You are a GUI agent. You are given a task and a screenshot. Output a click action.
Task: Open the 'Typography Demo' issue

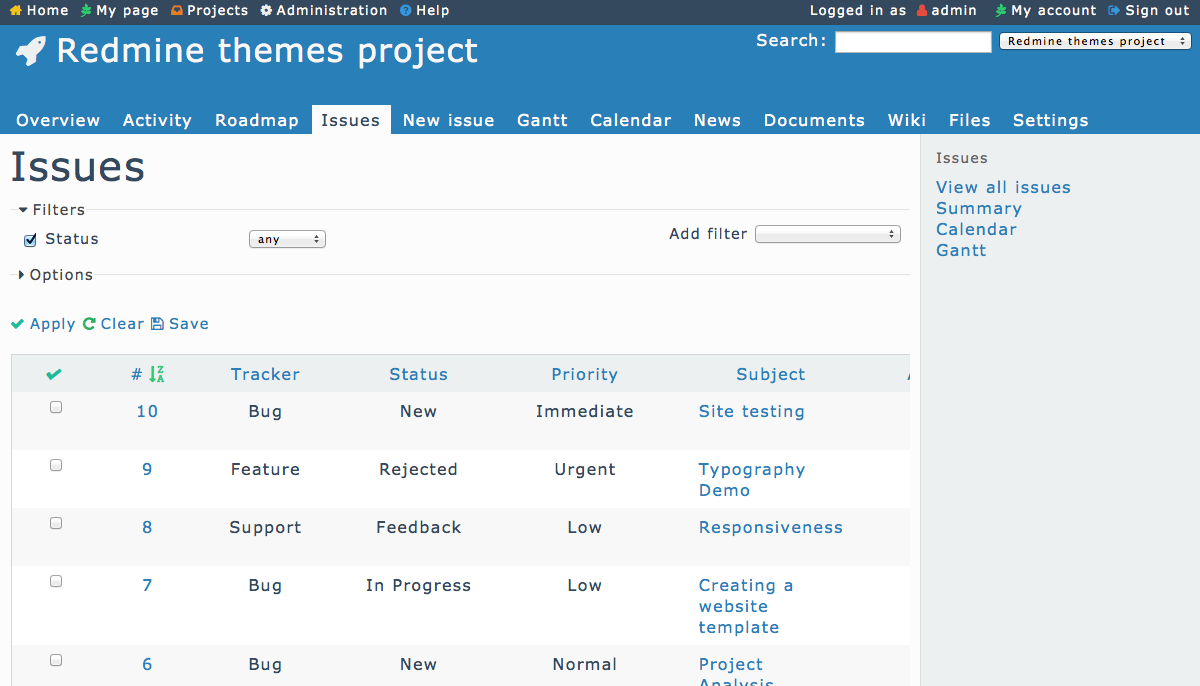752,480
